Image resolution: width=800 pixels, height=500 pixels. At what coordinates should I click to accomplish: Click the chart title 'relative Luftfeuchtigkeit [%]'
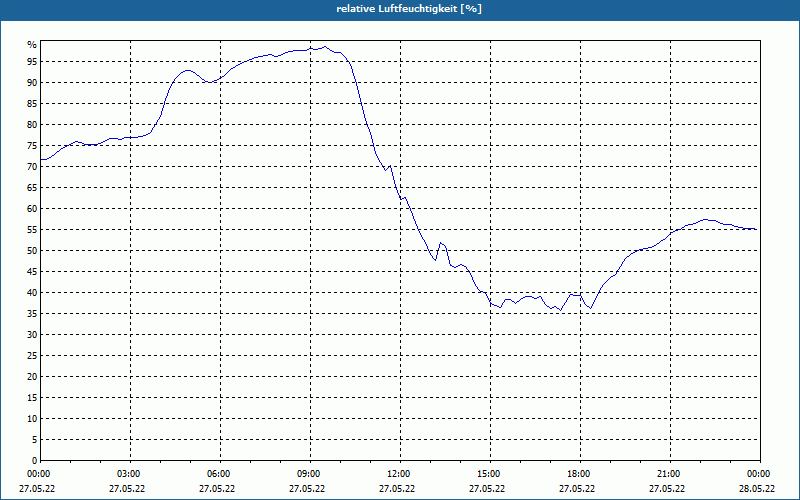click(x=409, y=9)
